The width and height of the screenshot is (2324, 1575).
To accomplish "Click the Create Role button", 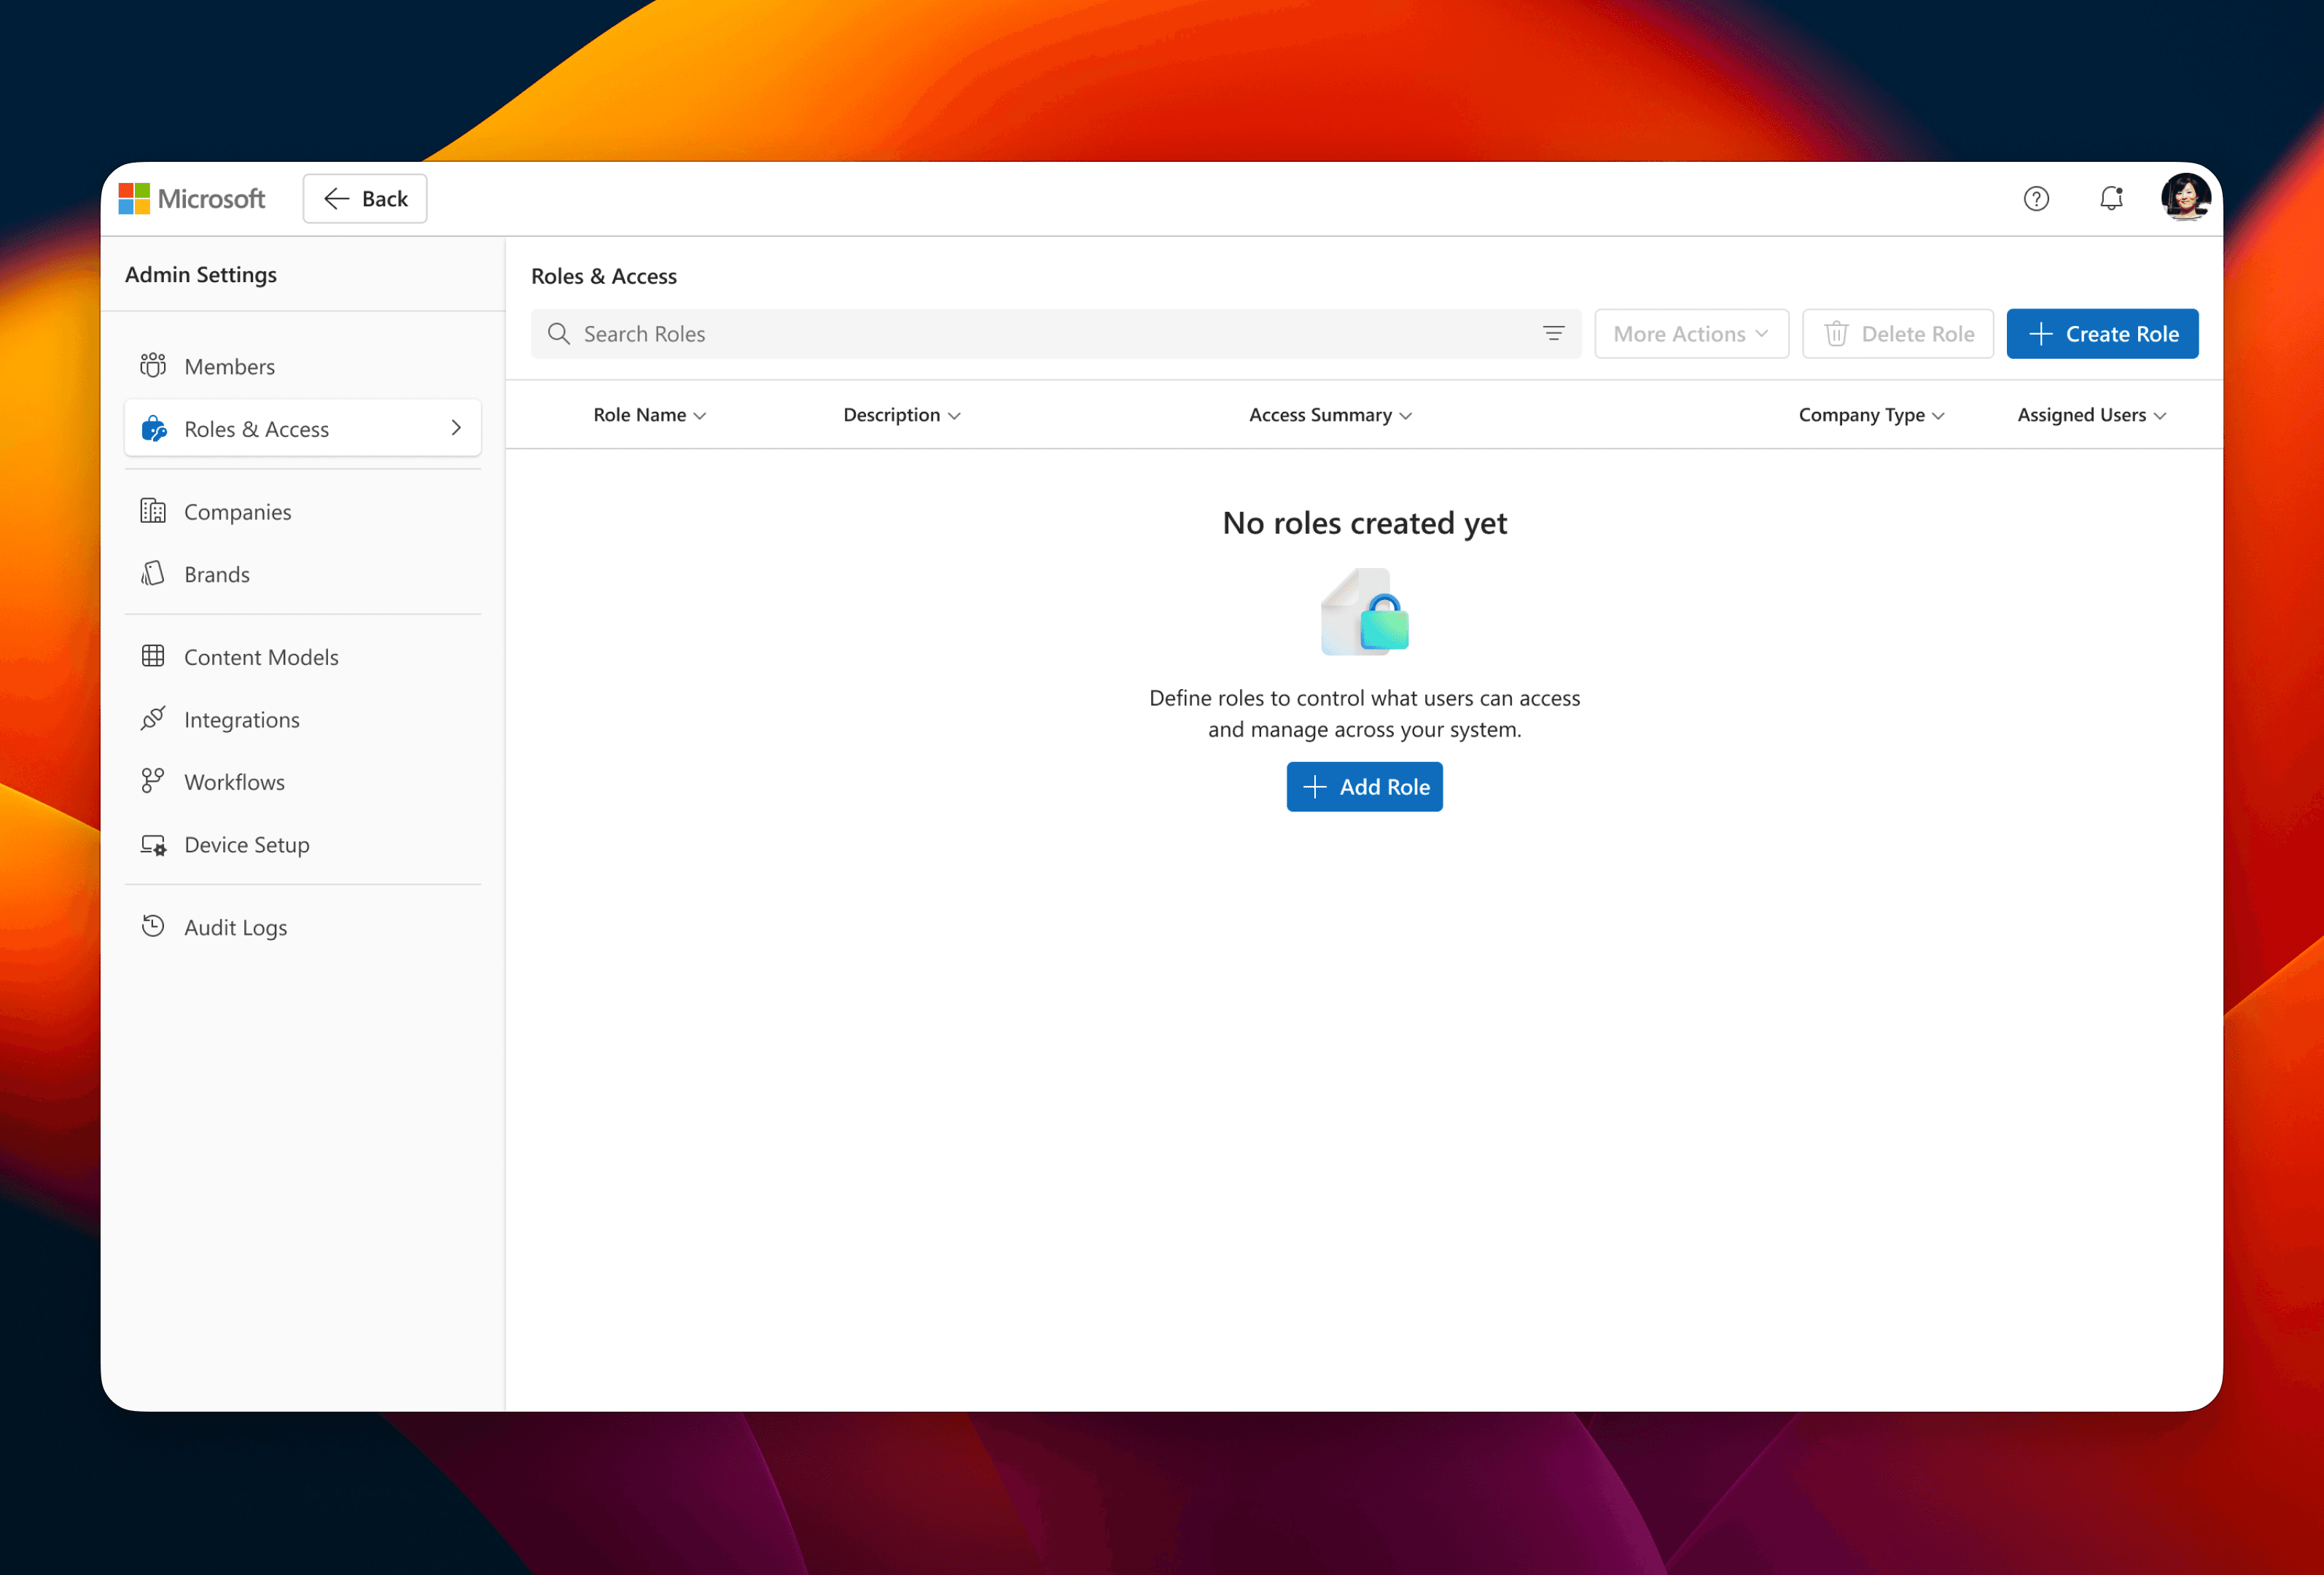I will tap(2102, 334).
